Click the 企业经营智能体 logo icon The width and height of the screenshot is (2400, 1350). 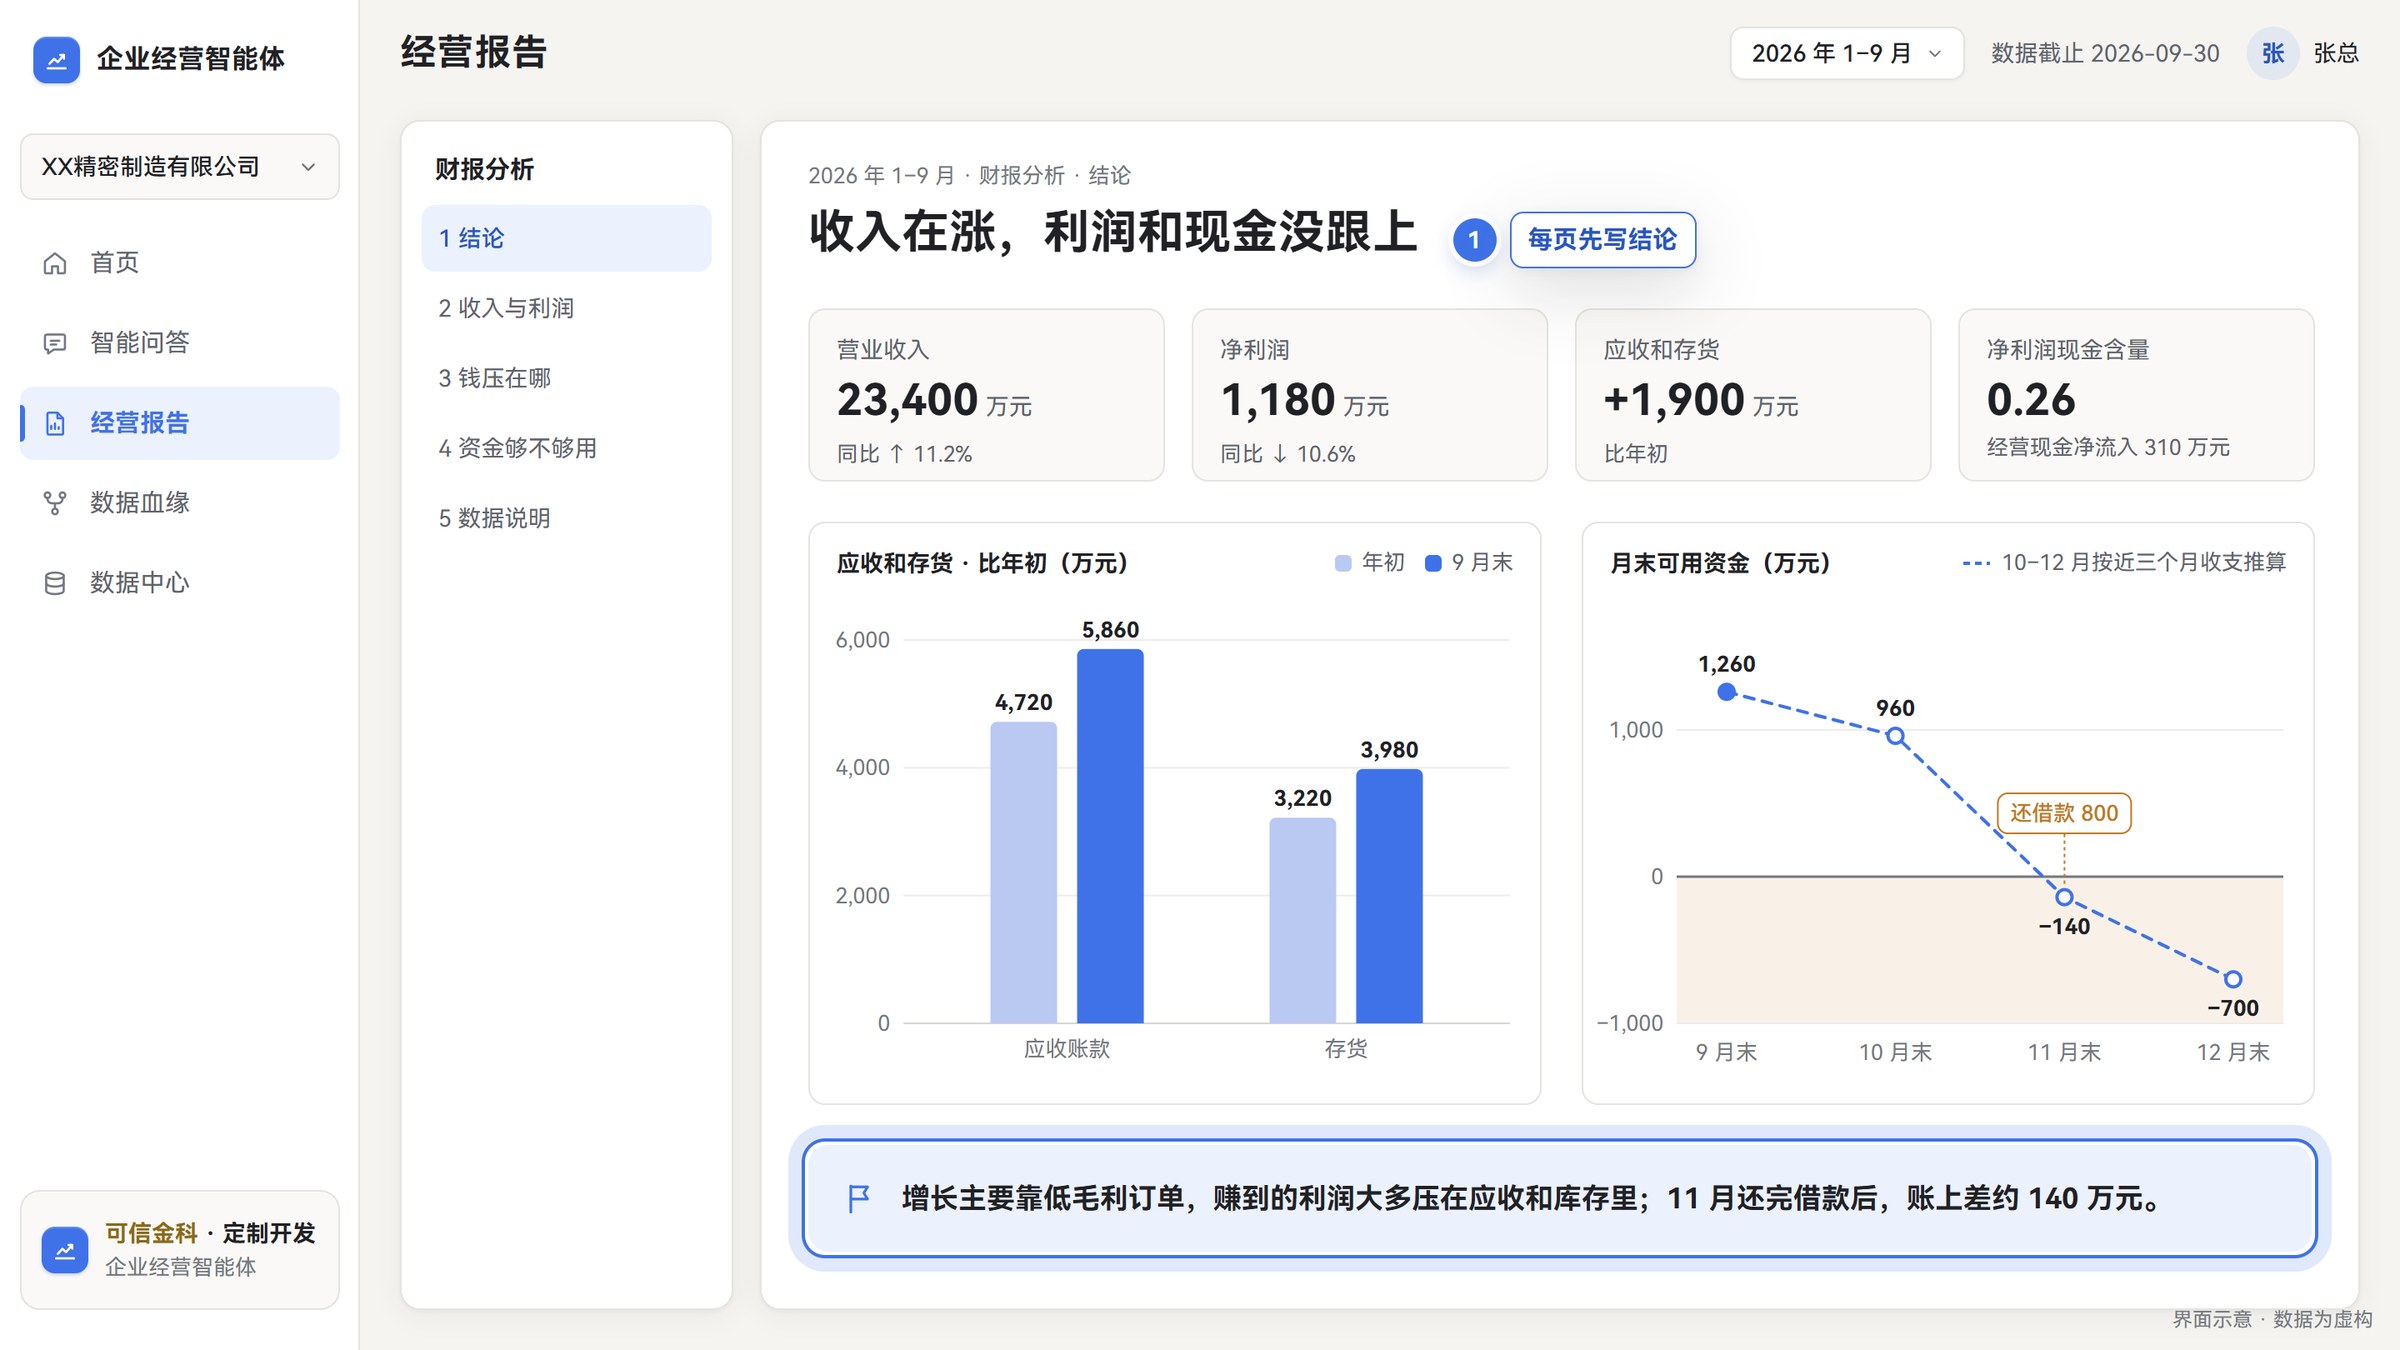point(56,60)
